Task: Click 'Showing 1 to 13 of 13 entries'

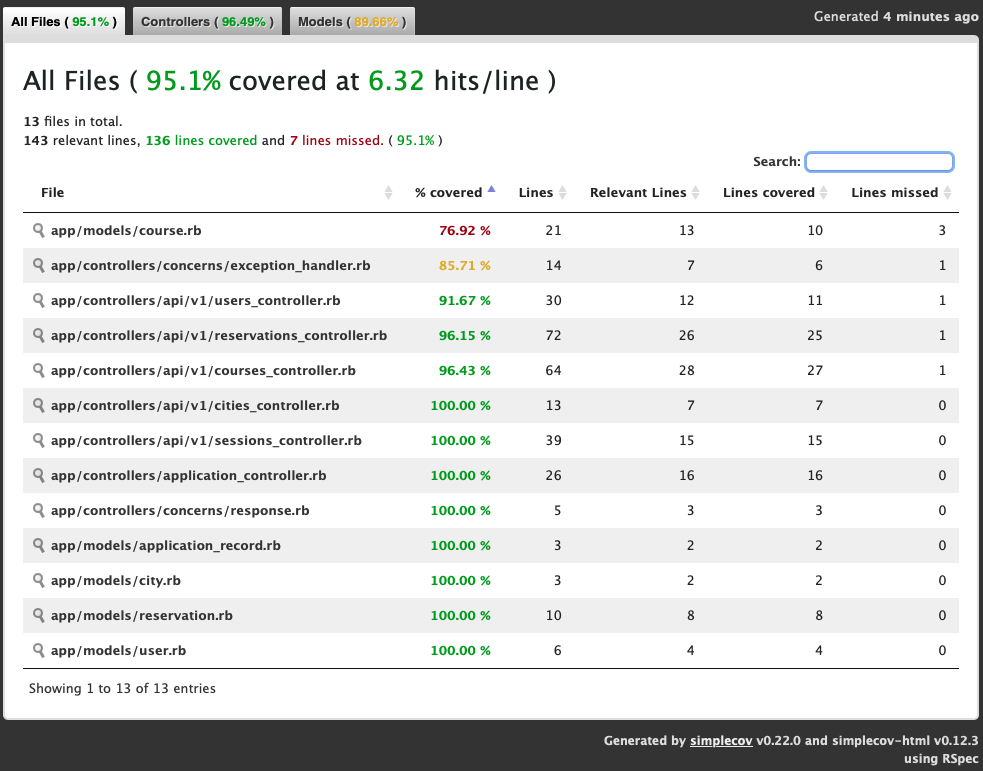Action: point(122,689)
